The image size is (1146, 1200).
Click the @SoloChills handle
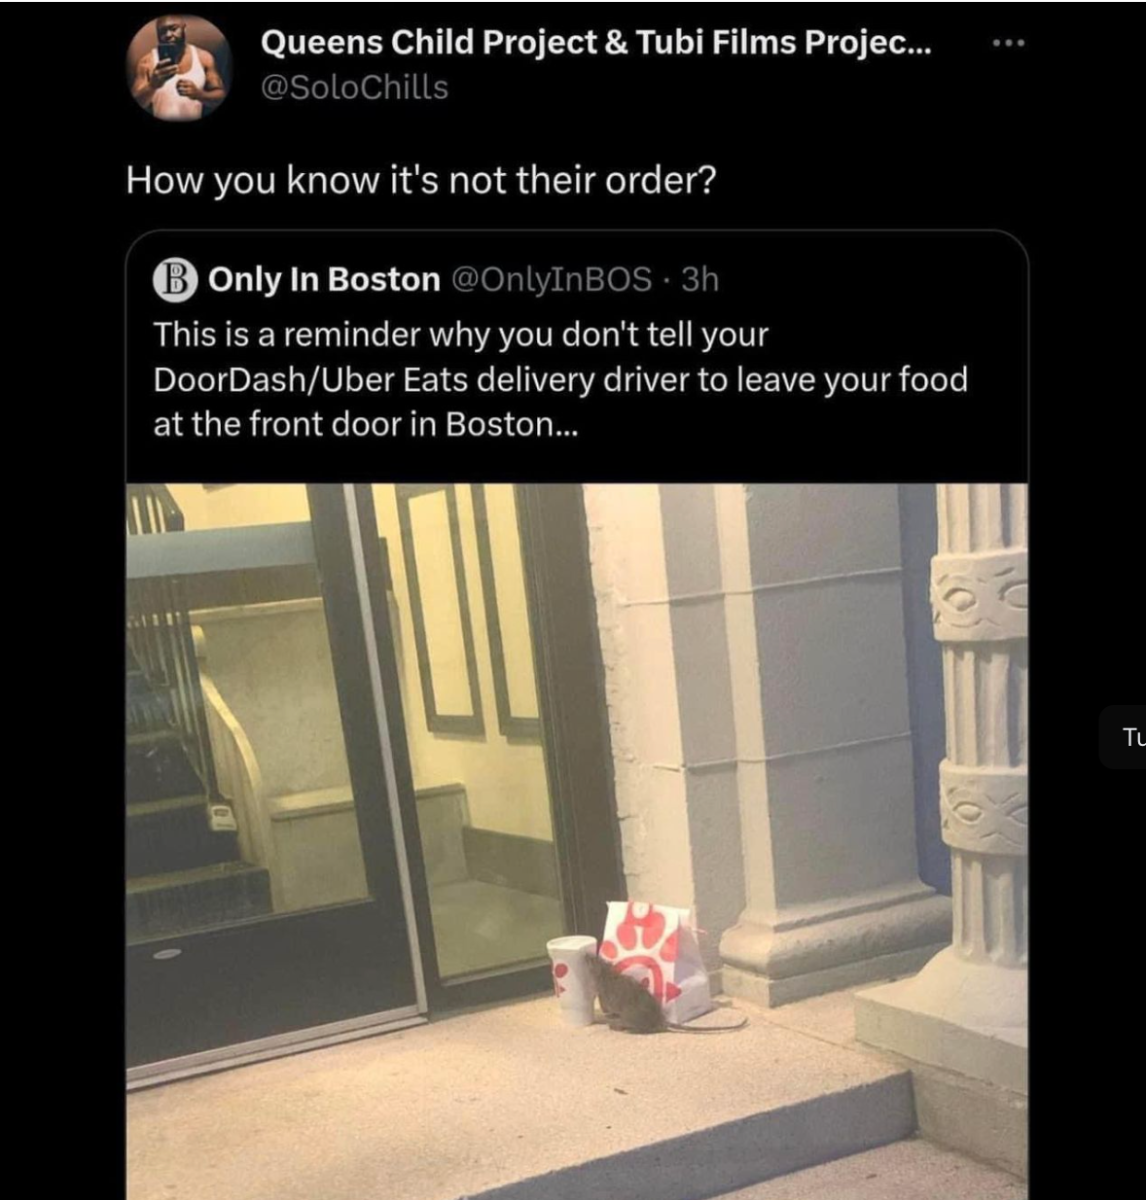point(354,88)
